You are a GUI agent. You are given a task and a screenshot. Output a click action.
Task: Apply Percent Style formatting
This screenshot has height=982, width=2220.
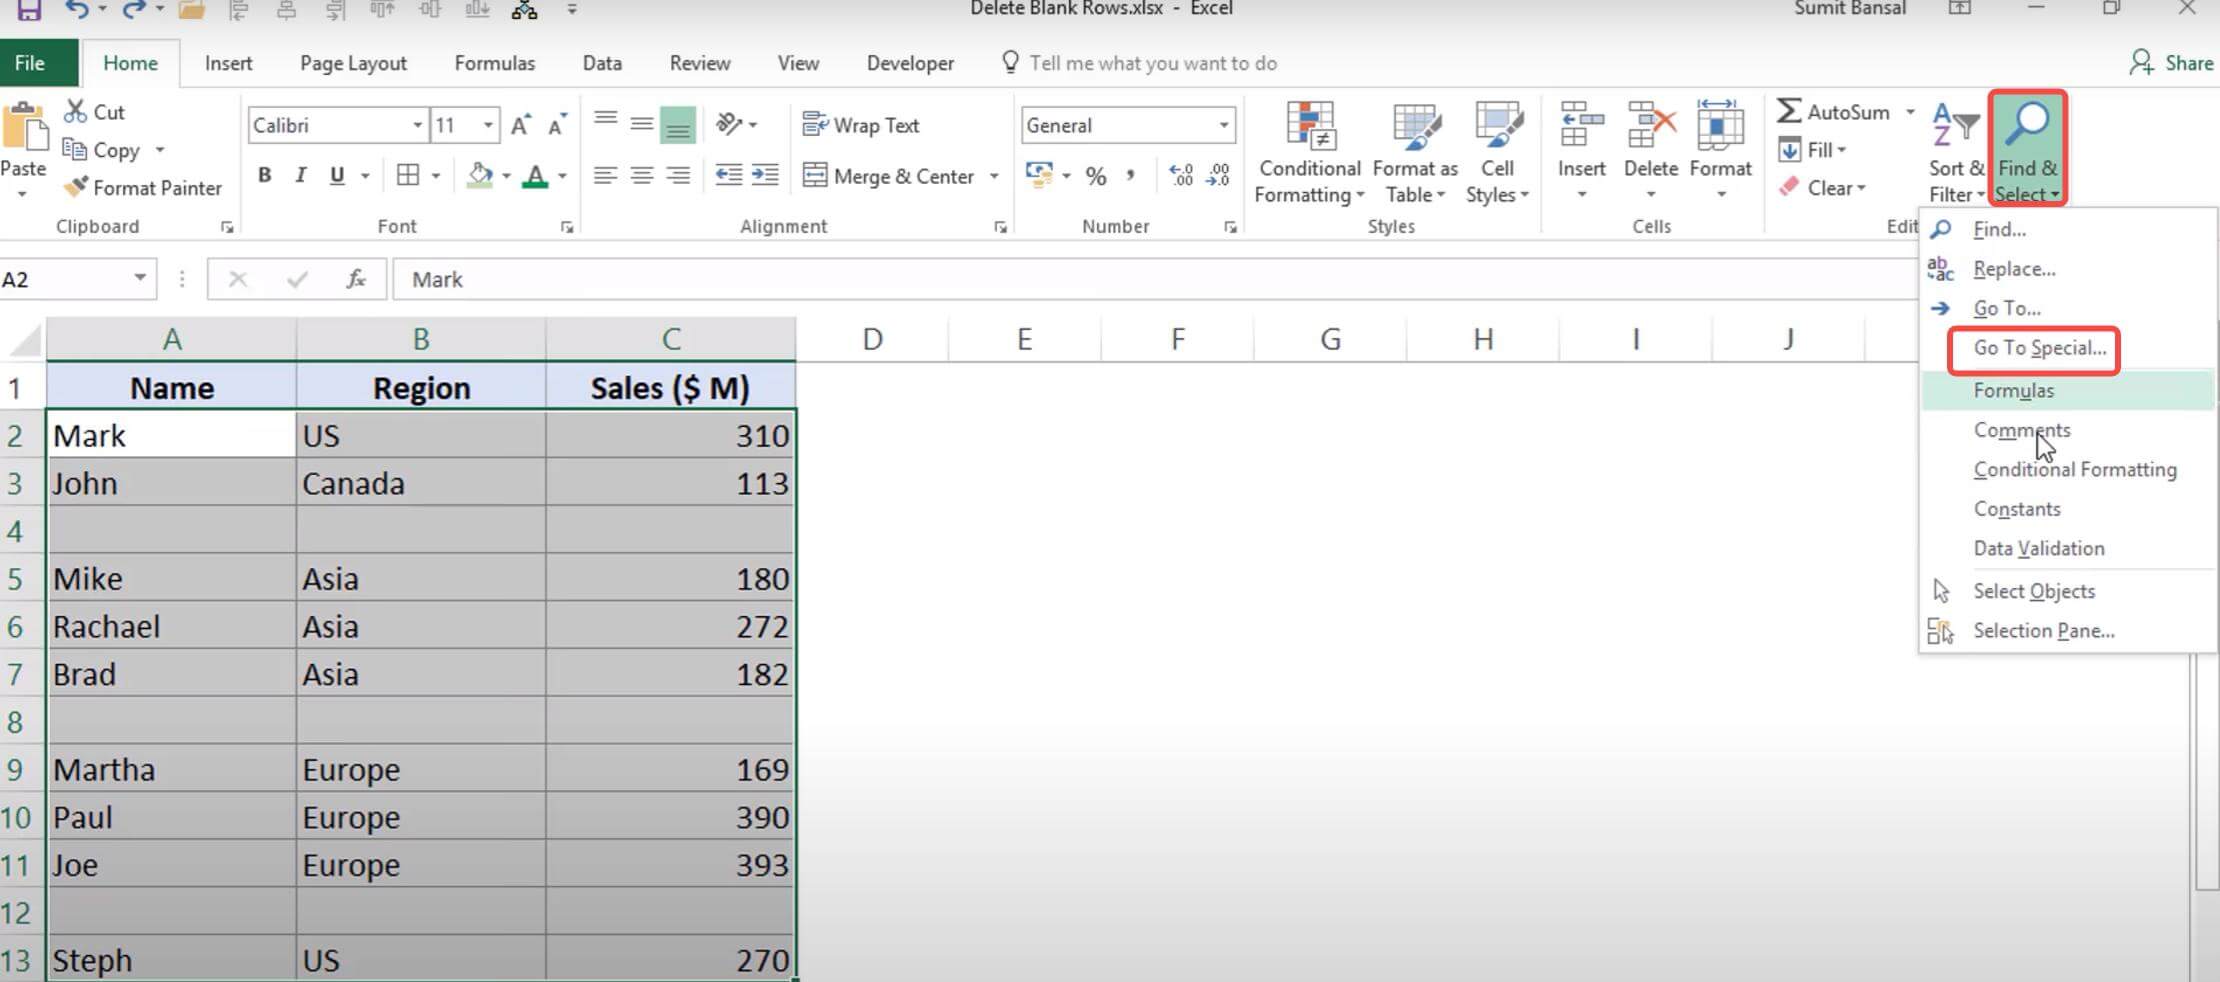[x=1096, y=176]
